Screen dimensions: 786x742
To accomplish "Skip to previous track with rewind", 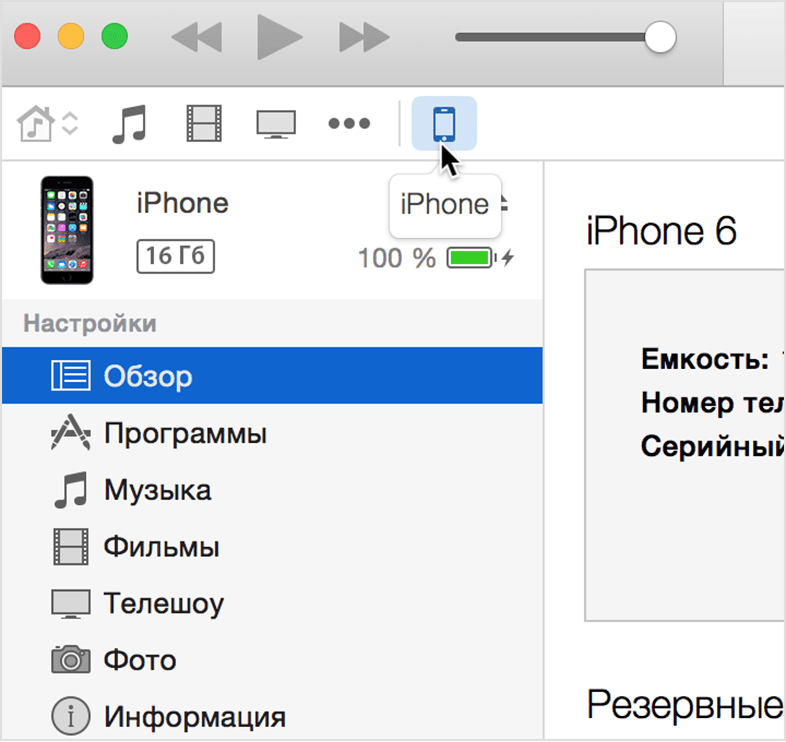I will point(196,37).
